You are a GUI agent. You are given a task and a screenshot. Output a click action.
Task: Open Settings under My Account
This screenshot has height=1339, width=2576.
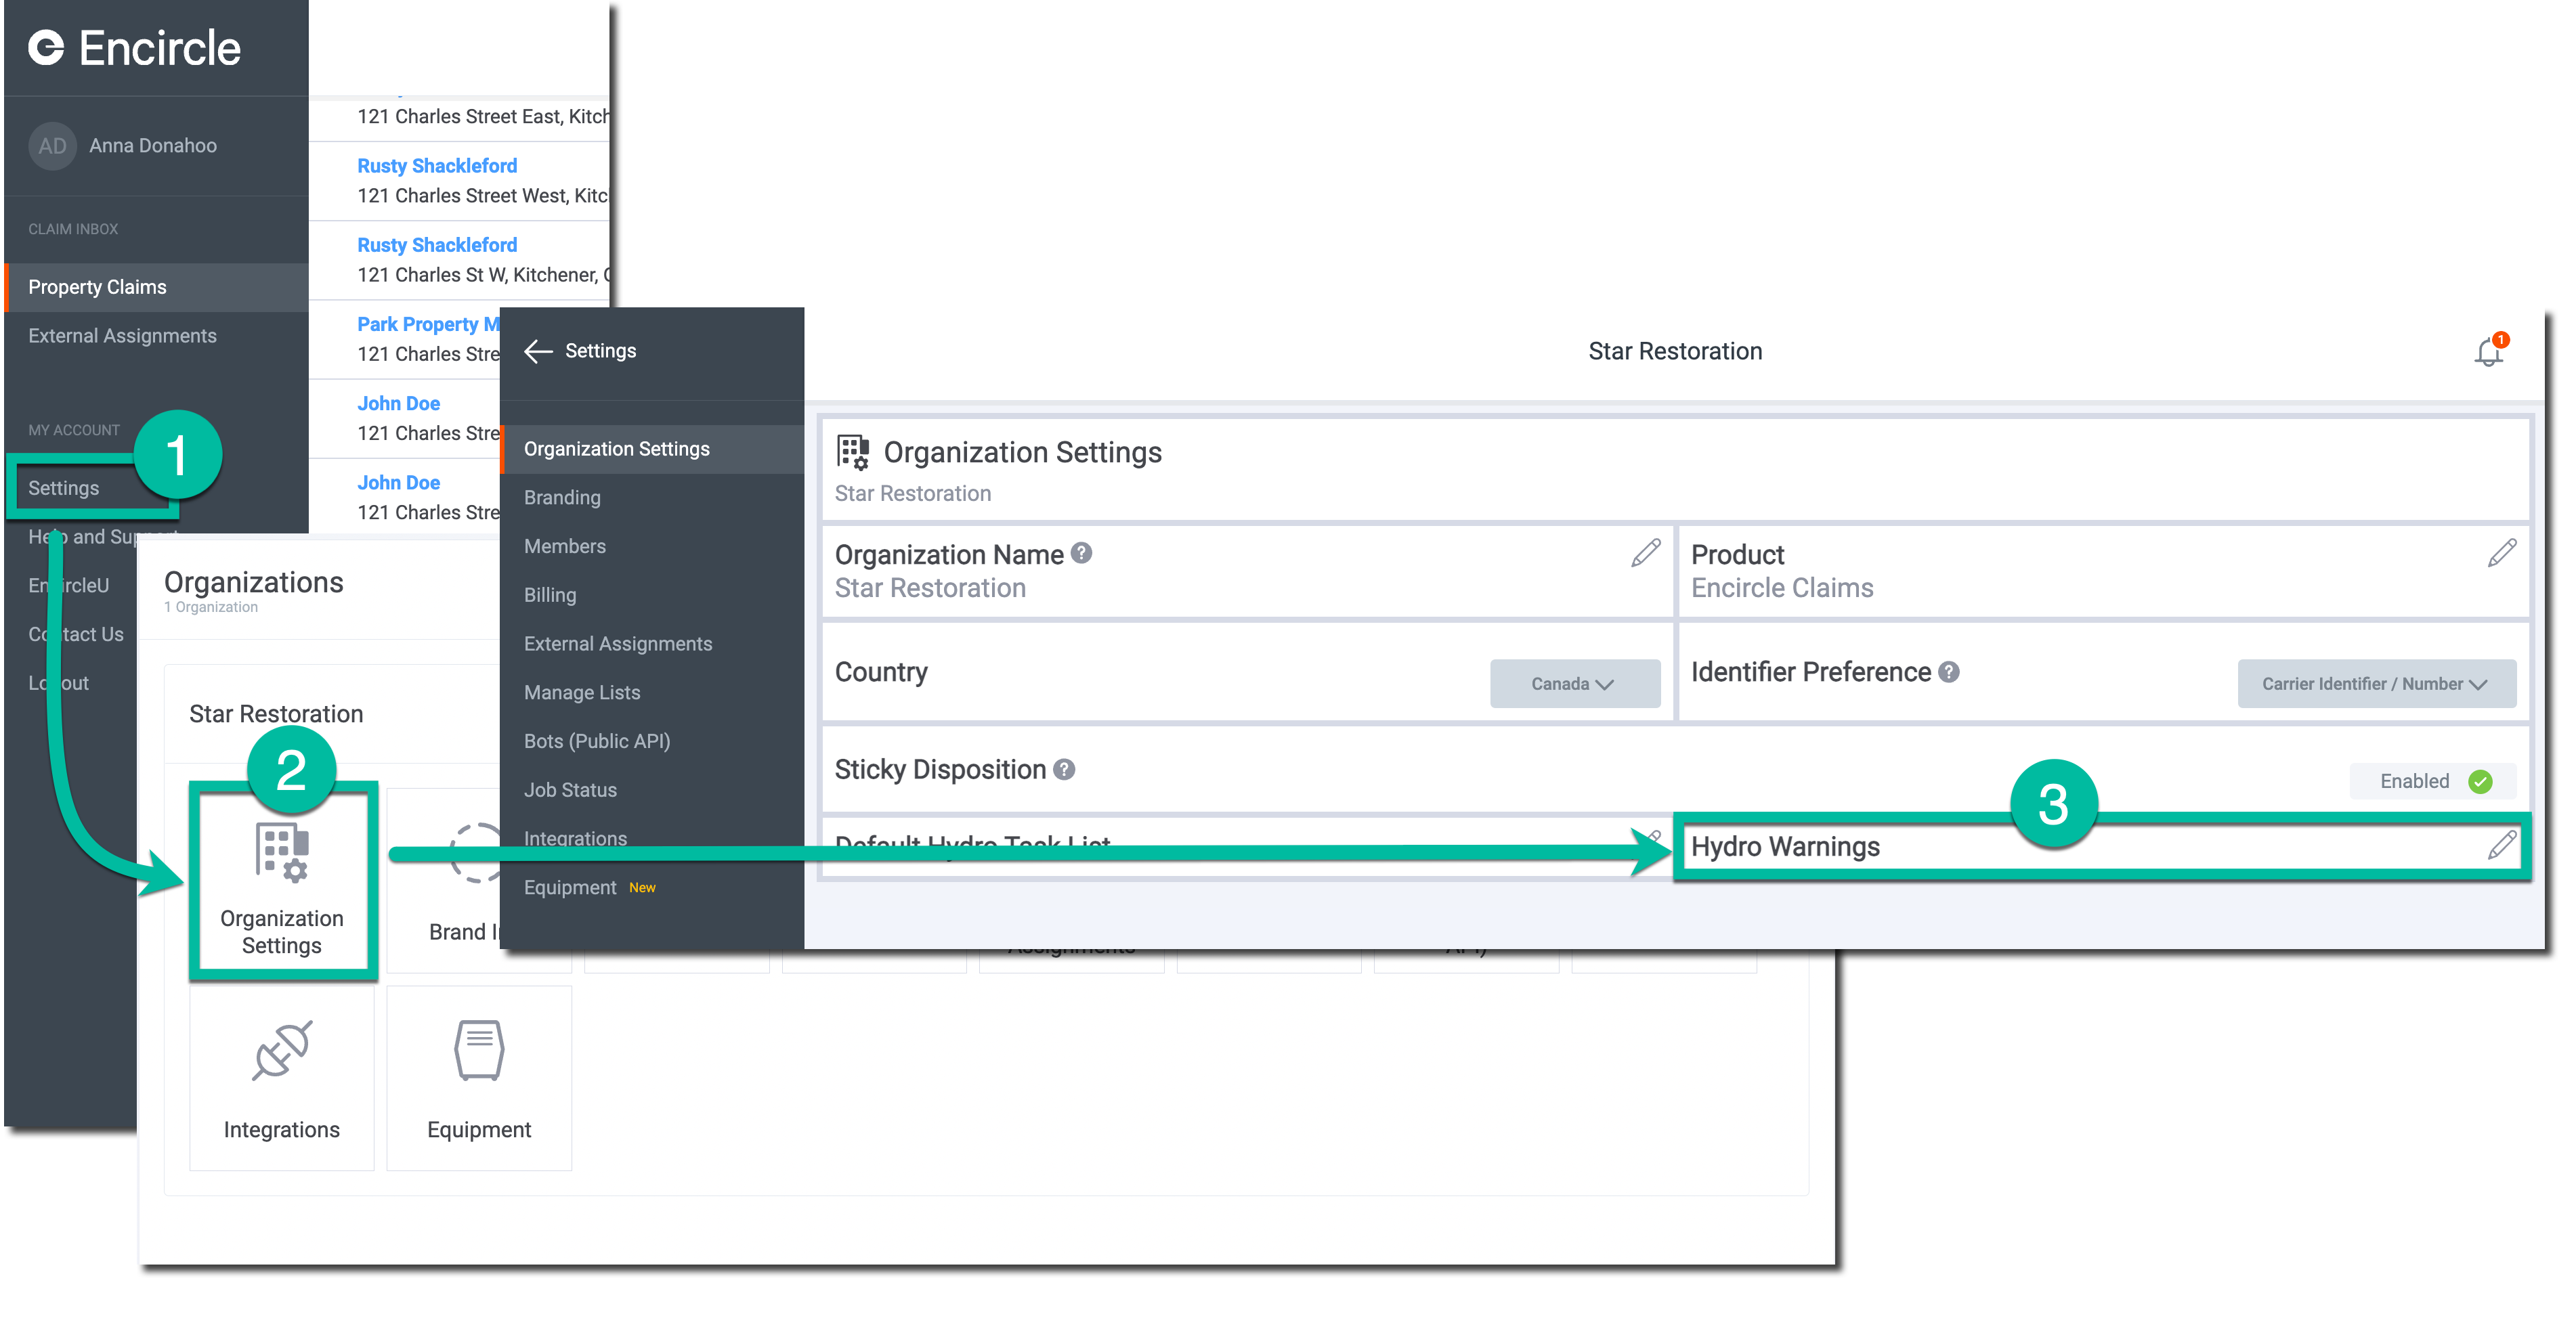pyautogui.click(x=63, y=488)
